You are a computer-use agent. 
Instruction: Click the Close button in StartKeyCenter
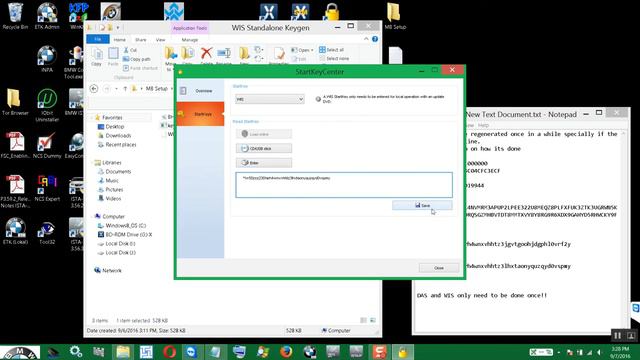439,268
